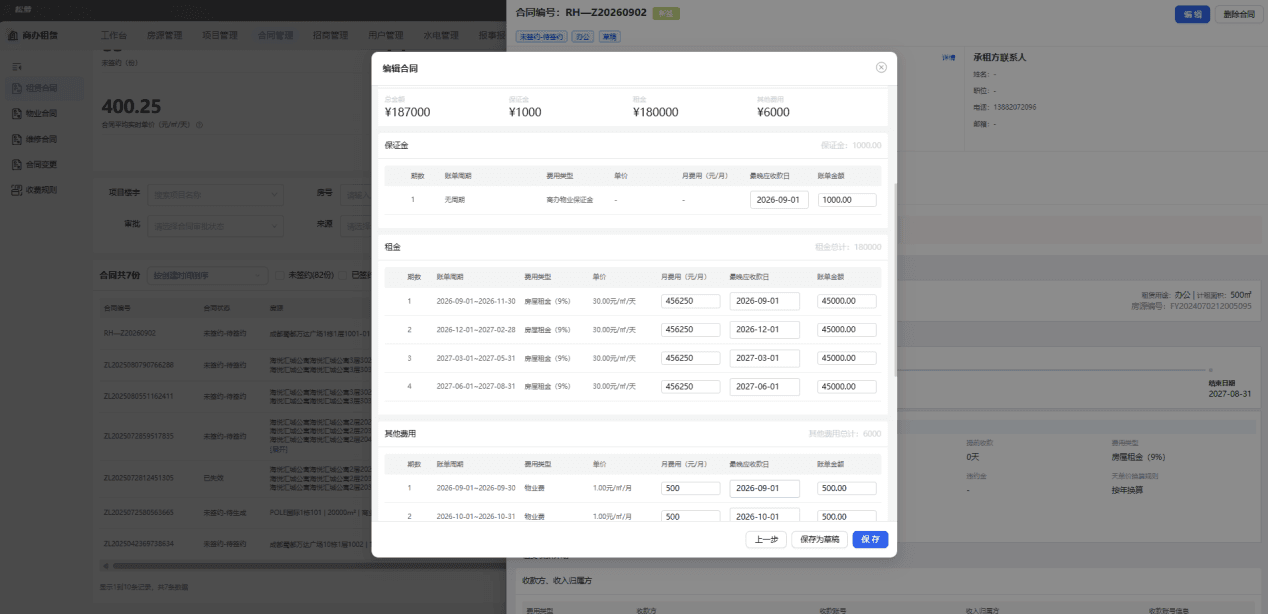Screen dimensions: 1268x614
Task: Click the 未签约-待签约 tag in detail panel
Action: click(x=541, y=36)
